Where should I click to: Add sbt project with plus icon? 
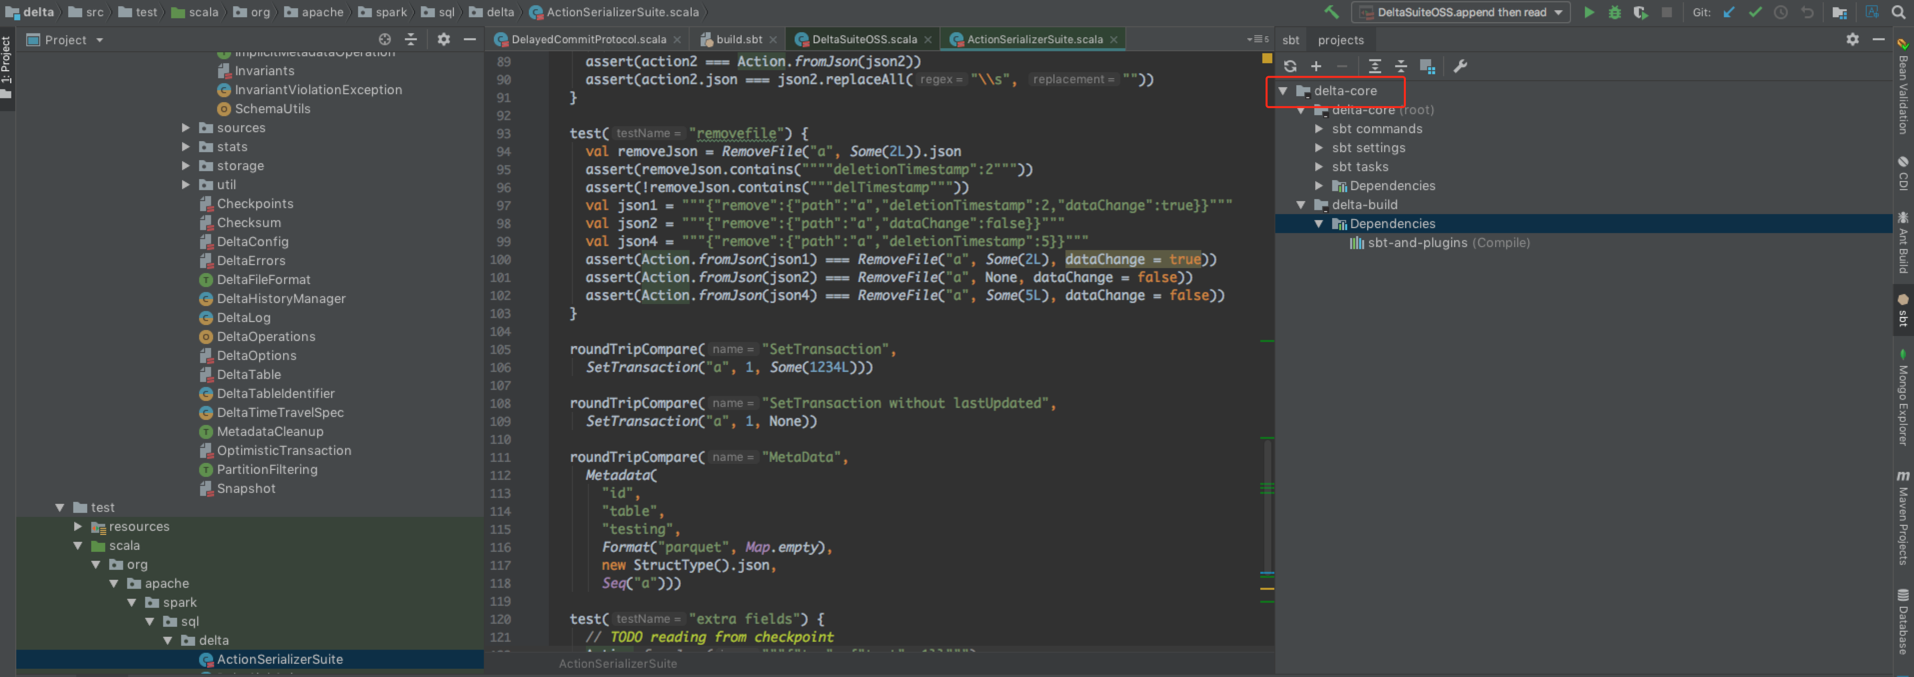(1316, 66)
